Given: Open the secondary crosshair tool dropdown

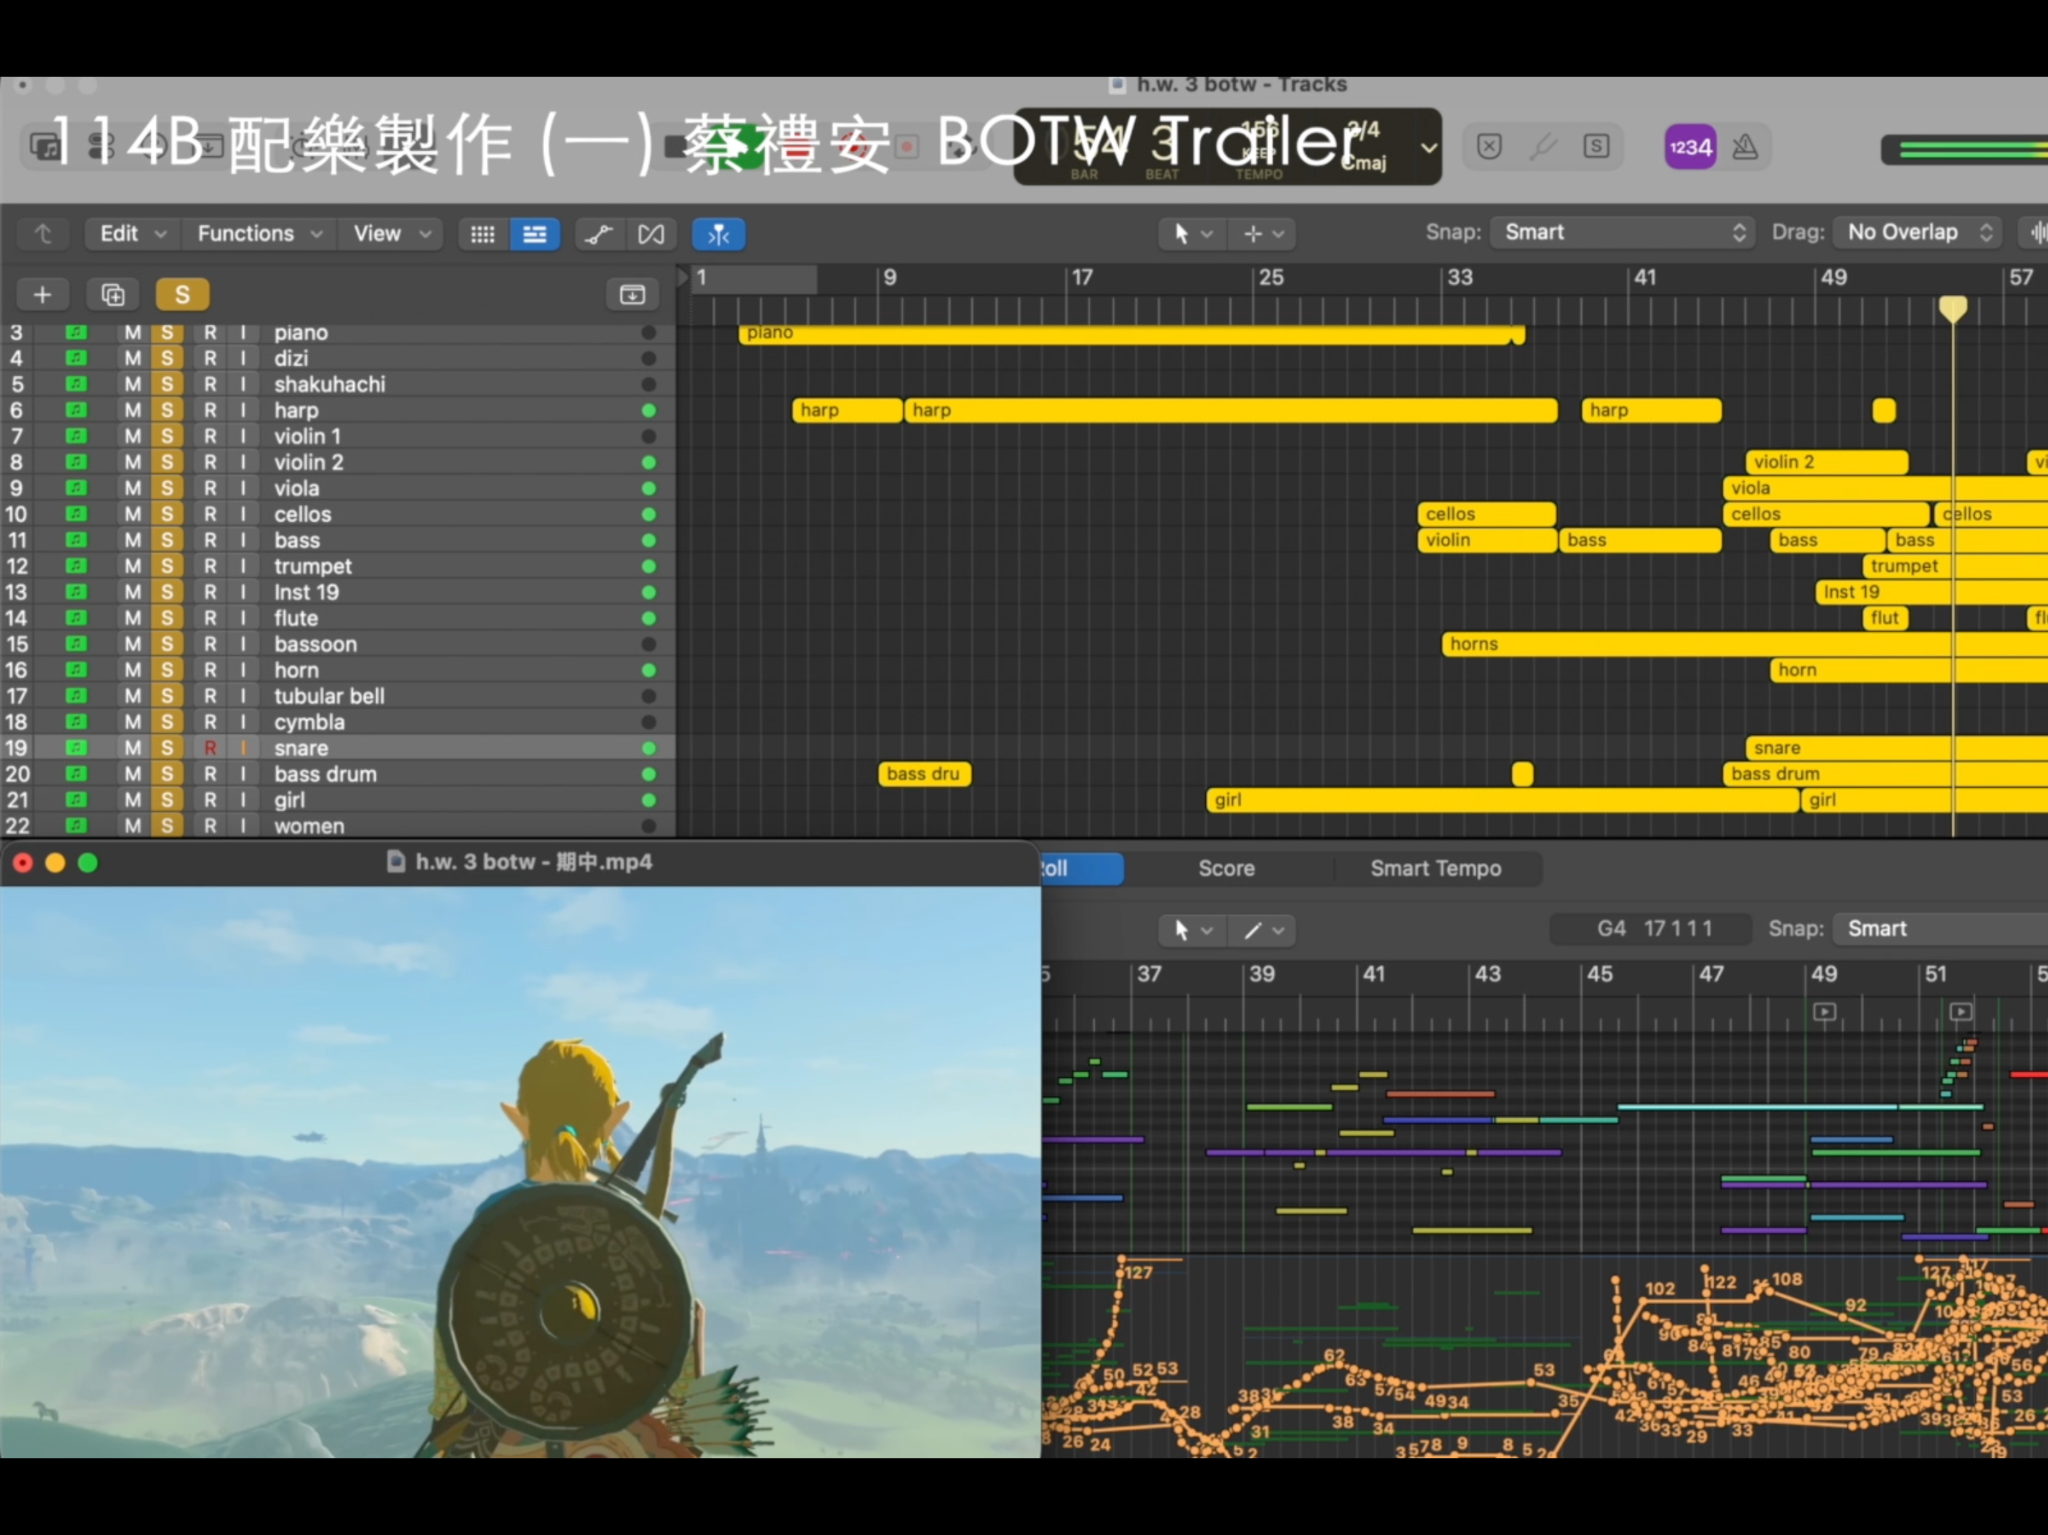Looking at the screenshot, I should click(x=1263, y=234).
